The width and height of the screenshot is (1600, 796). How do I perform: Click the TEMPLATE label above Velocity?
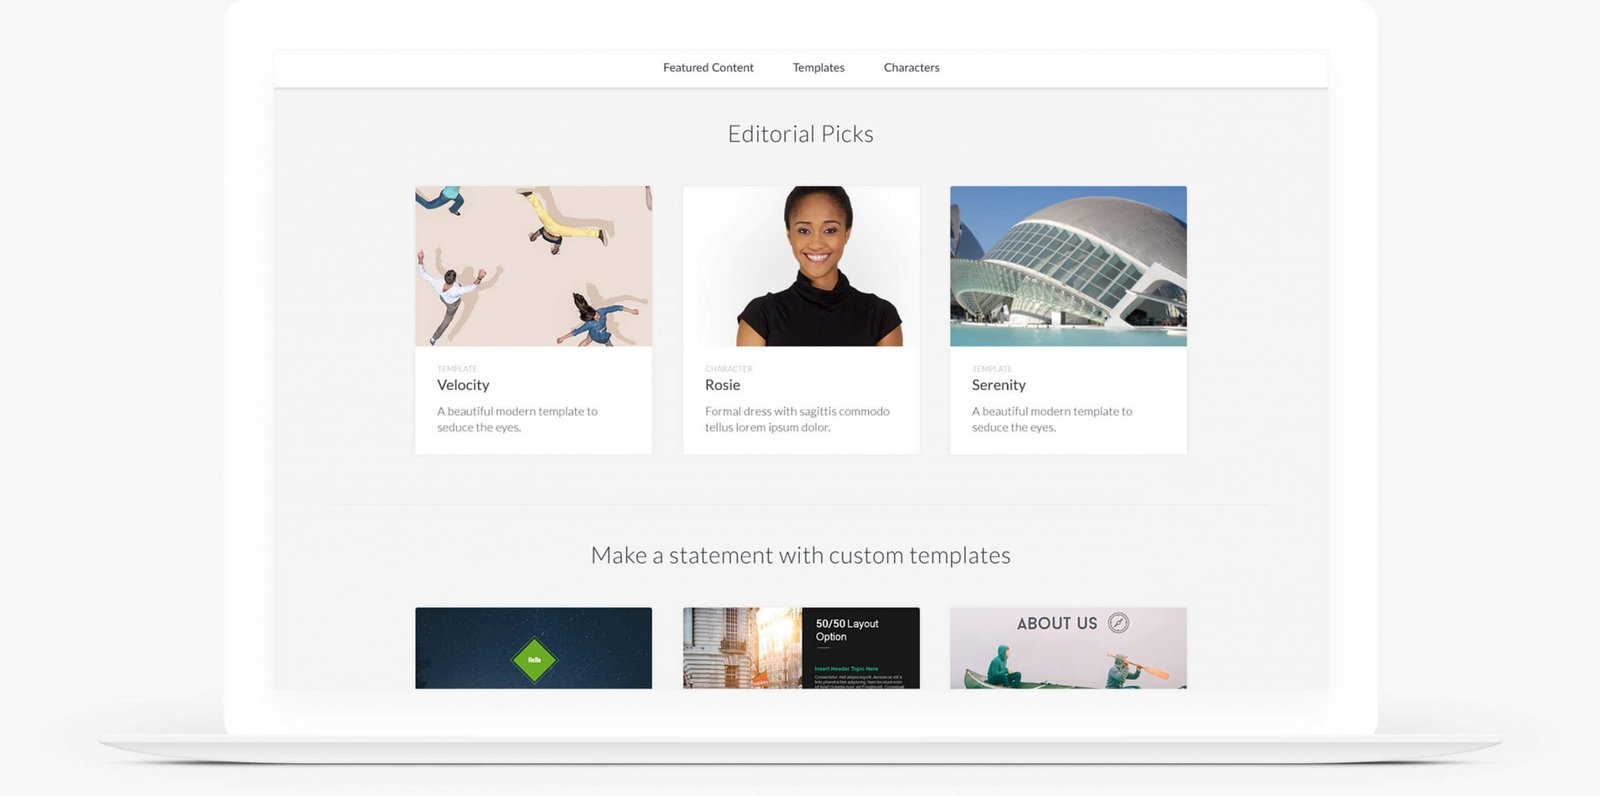tap(457, 369)
